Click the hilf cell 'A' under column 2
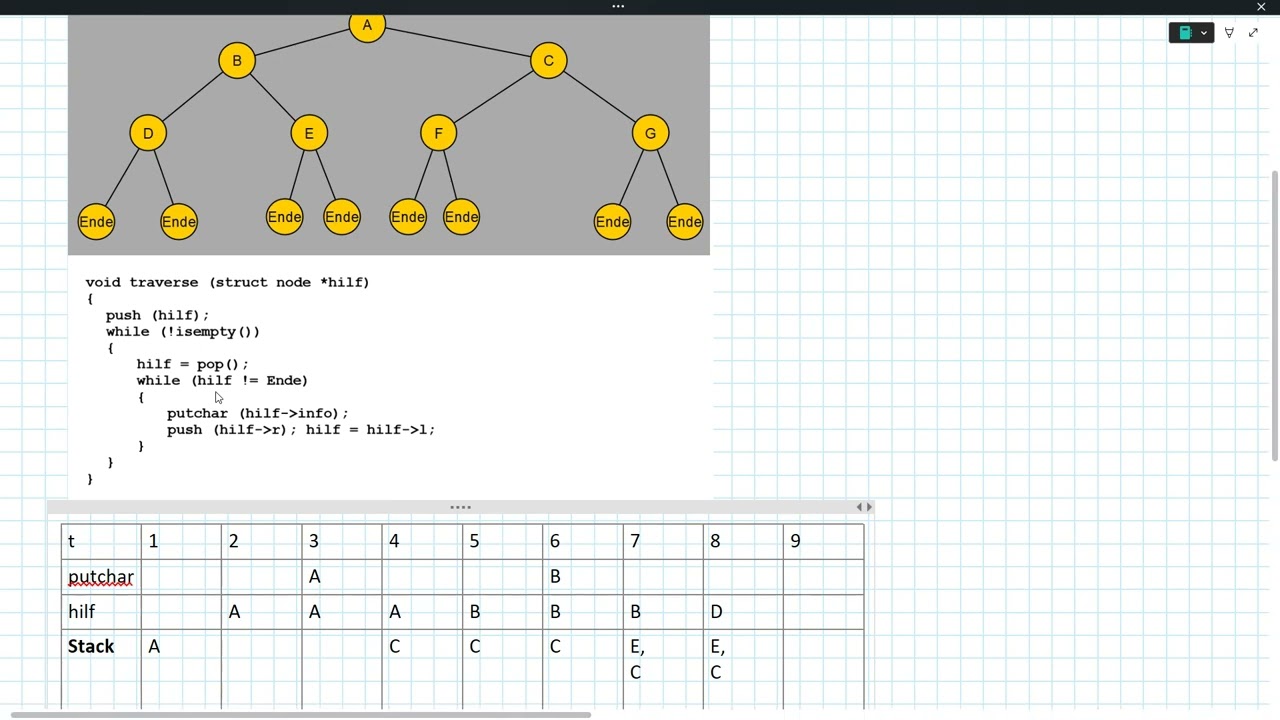 click(261, 612)
